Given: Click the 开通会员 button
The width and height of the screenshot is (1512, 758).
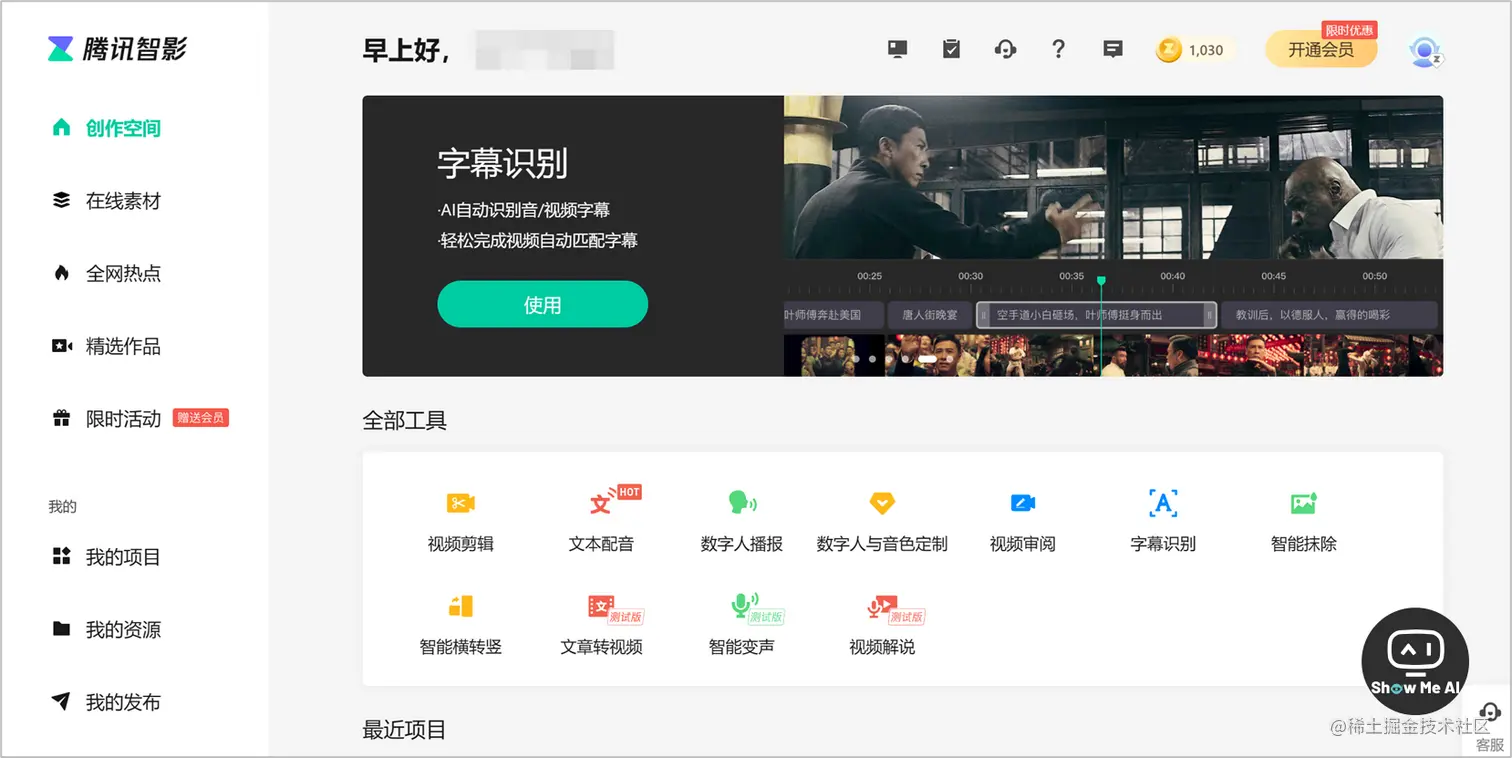Looking at the screenshot, I should 1321,49.
